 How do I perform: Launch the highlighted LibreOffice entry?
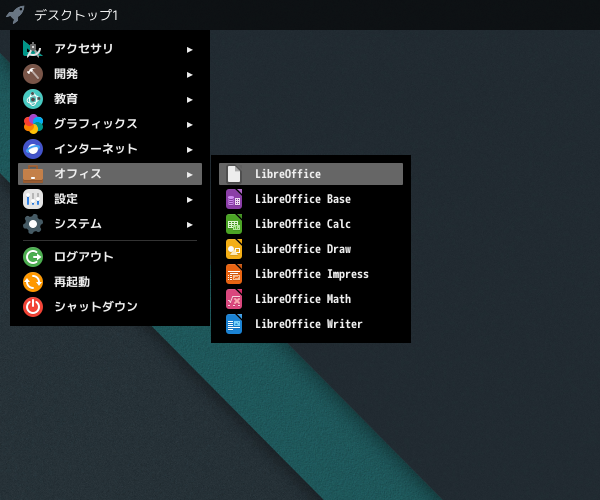(x=311, y=174)
